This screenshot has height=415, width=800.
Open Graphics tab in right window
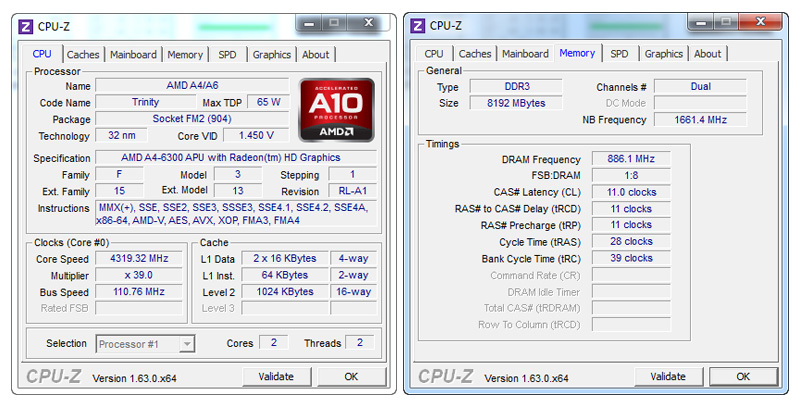click(663, 54)
